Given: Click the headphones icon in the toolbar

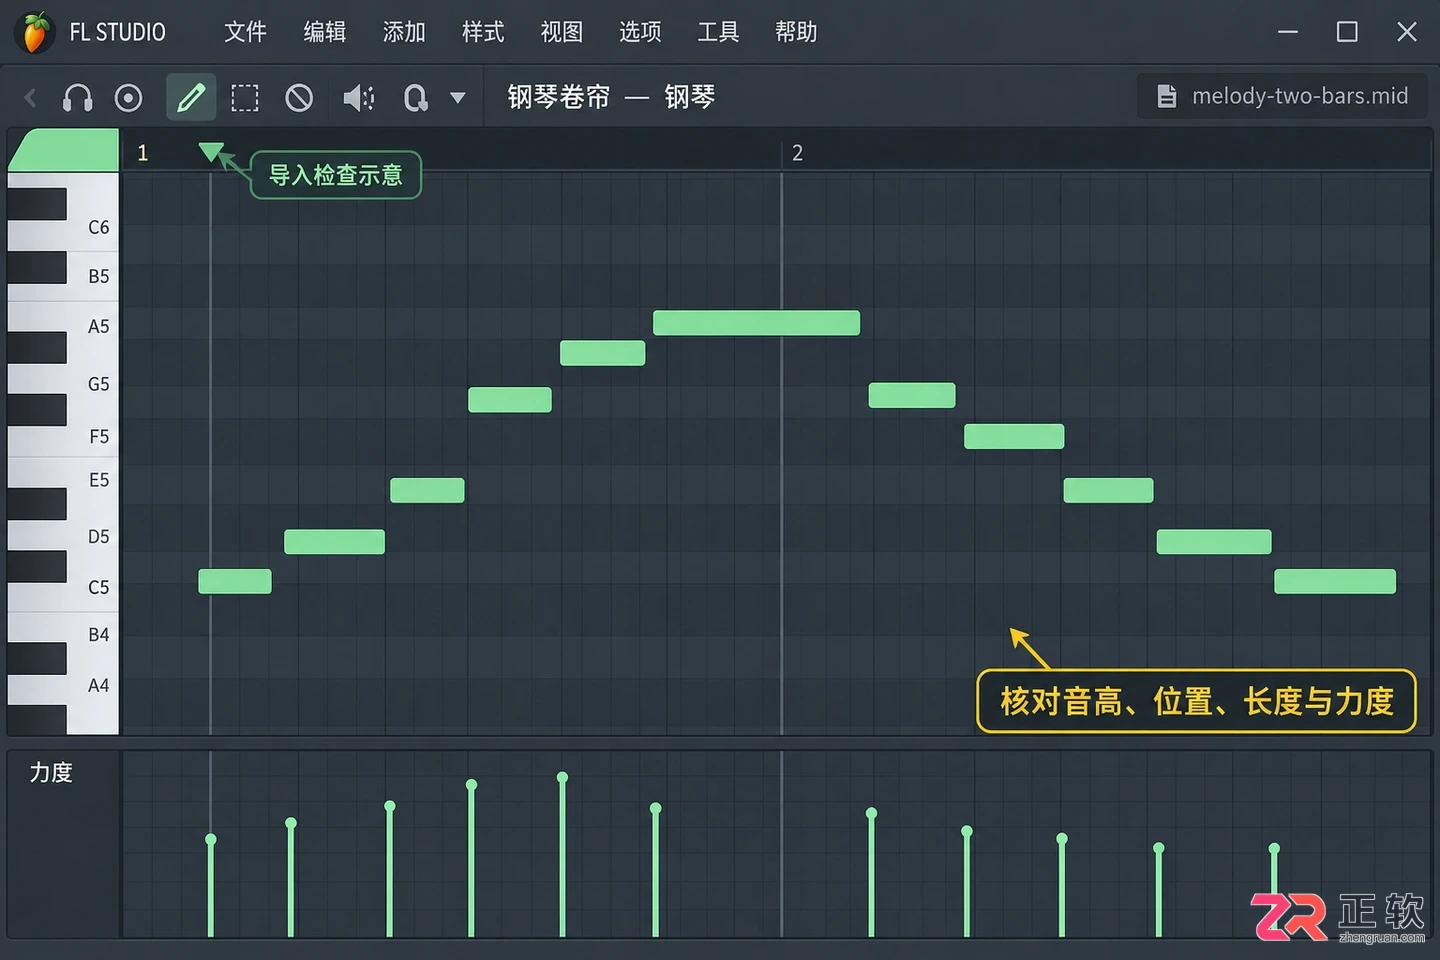Looking at the screenshot, I should pyautogui.click(x=77, y=97).
